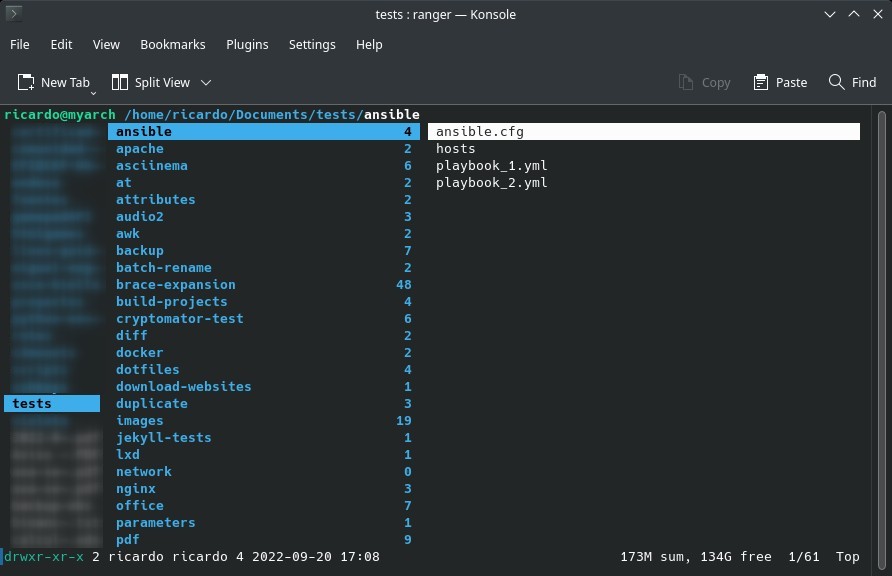
Task: Select the build-projects directory
Action: click(x=264, y=301)
